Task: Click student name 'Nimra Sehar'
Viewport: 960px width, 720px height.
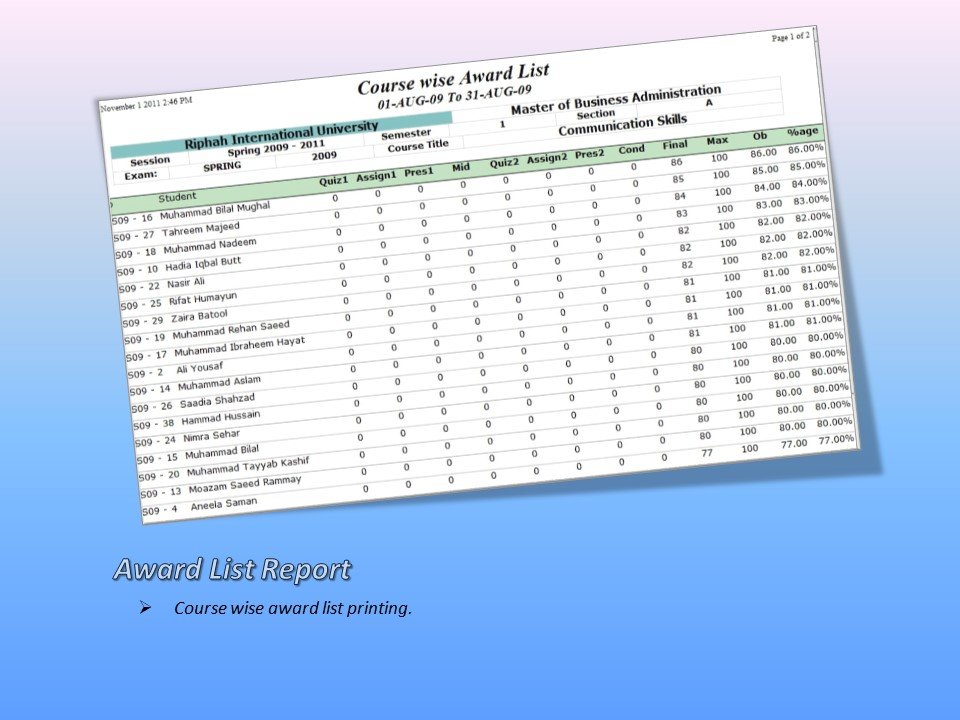Action: [212, 437]
